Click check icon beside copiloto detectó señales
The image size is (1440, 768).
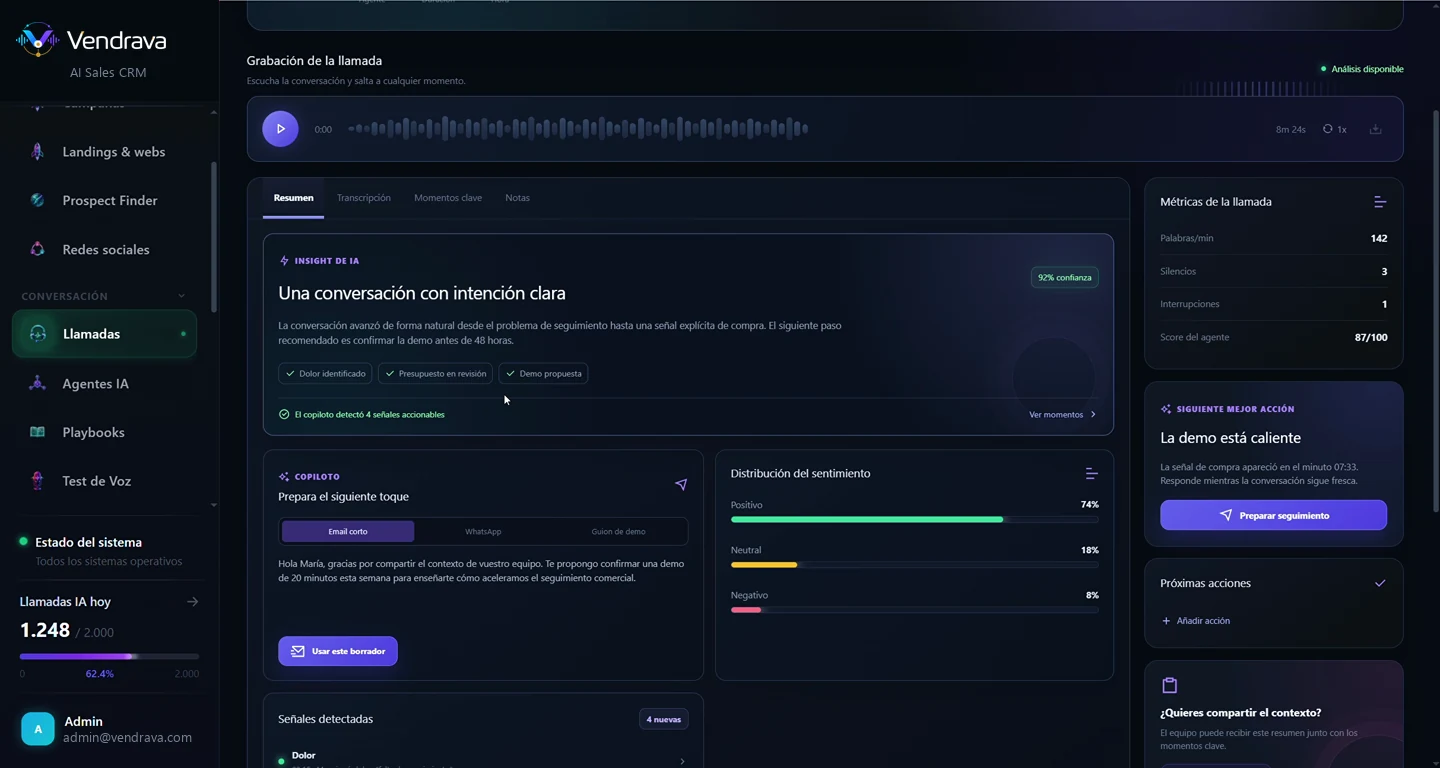[x=284, y=414]
